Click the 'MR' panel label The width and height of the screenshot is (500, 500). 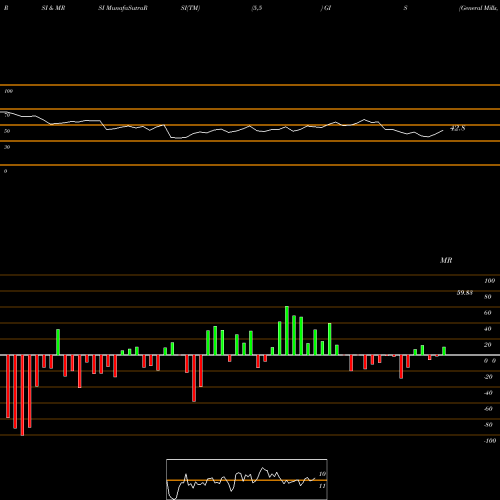[446, 260]
